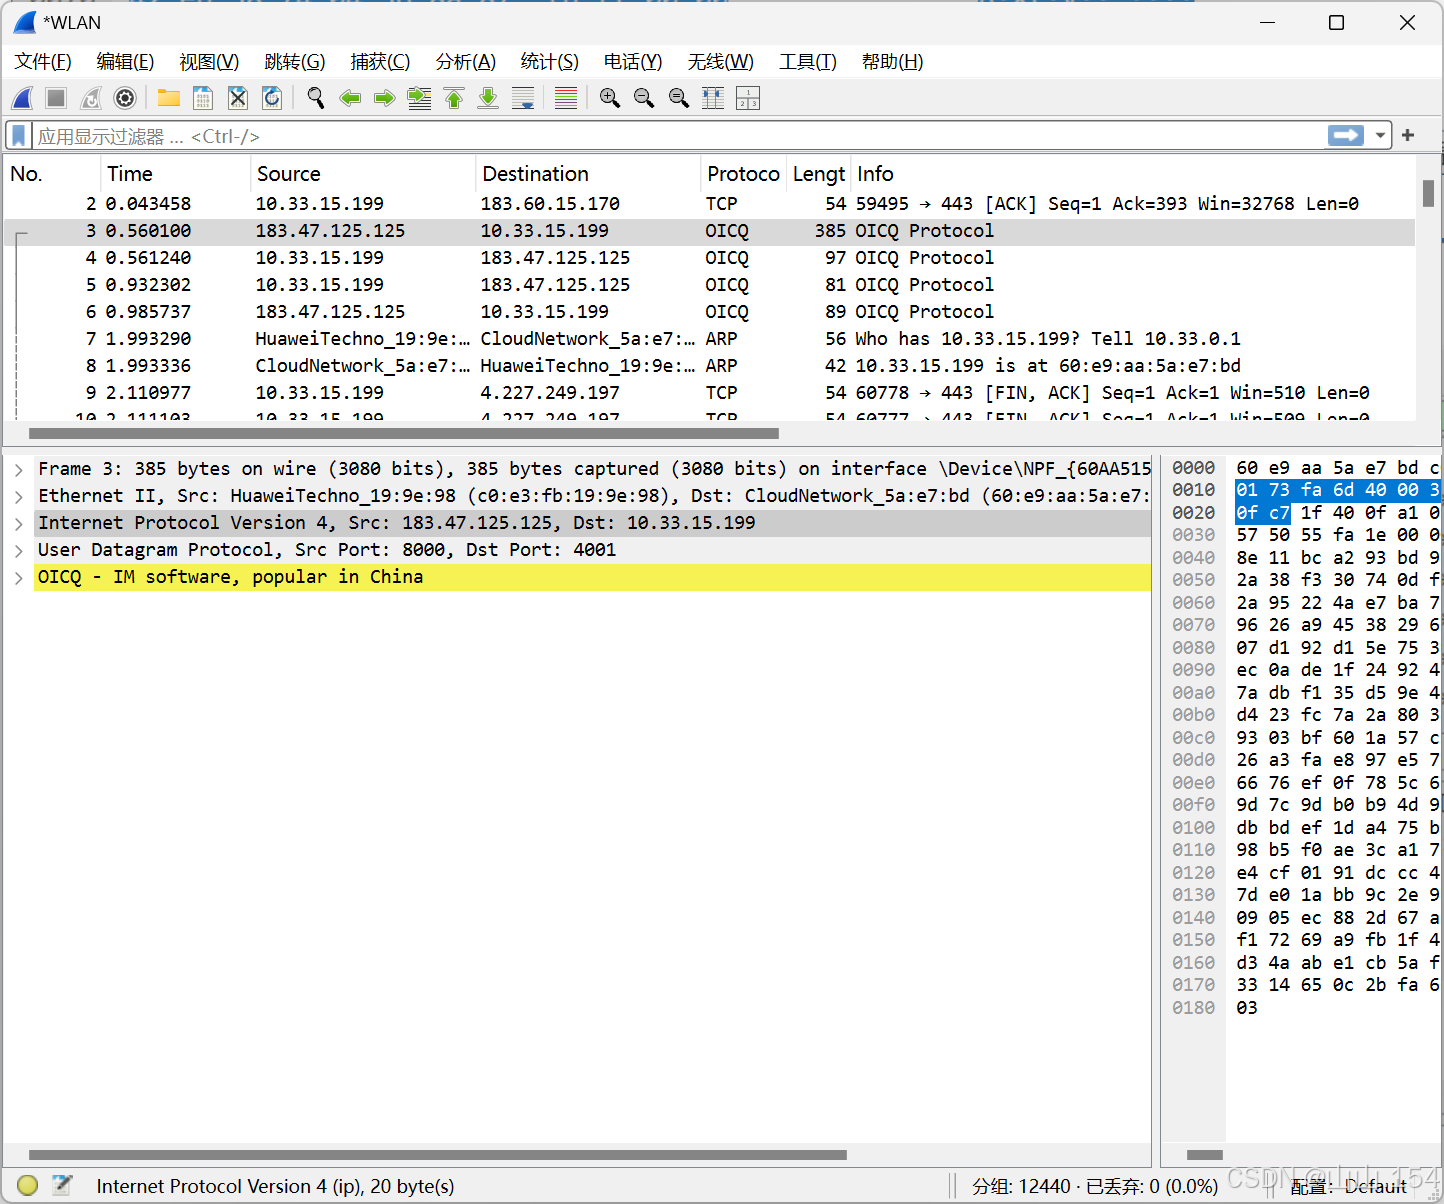
Task: Expand the Ethernet II layer
Action: pos(18,496)
